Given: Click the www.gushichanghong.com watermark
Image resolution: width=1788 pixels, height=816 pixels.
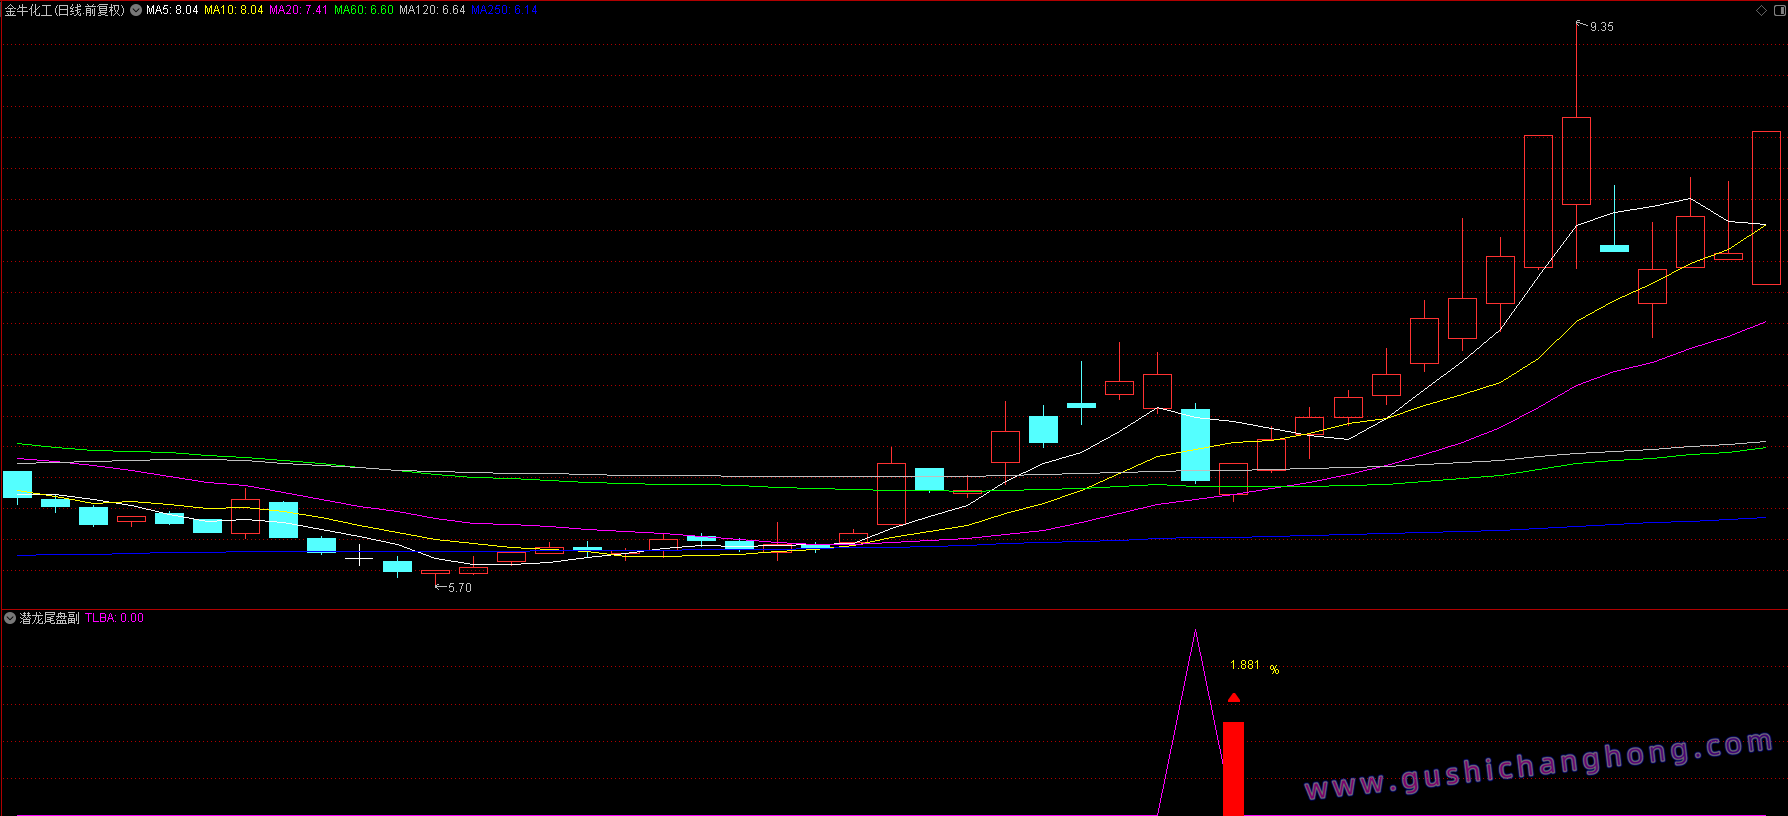Looking at the screenshot, I should (x=1538, y=765).
